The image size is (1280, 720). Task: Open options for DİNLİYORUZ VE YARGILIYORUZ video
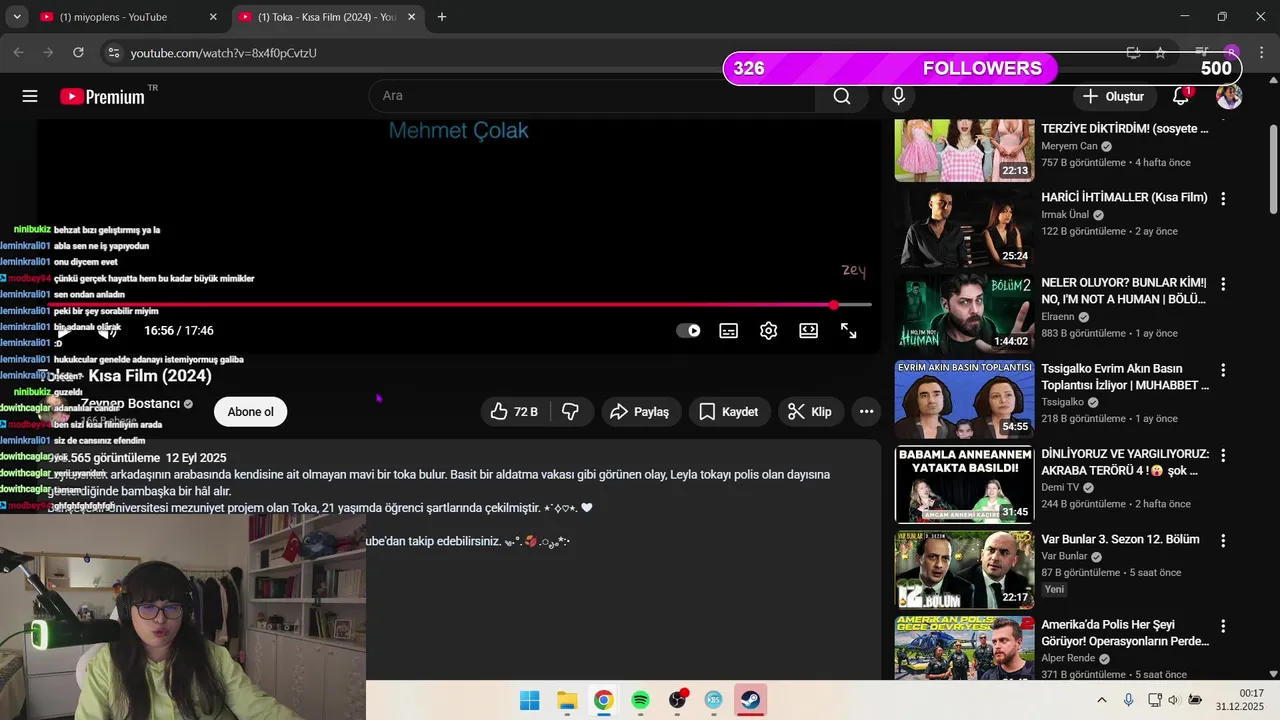(1223, 455)
